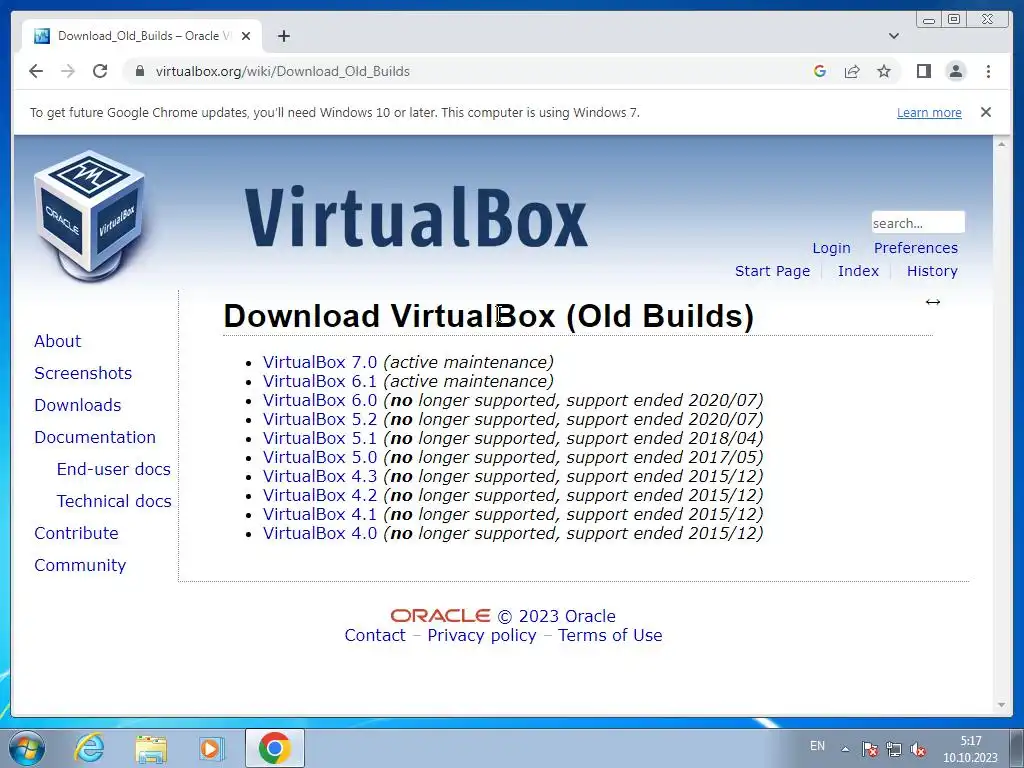
Task: Show hidden system tray icons
Action: [x=845, y=749]
